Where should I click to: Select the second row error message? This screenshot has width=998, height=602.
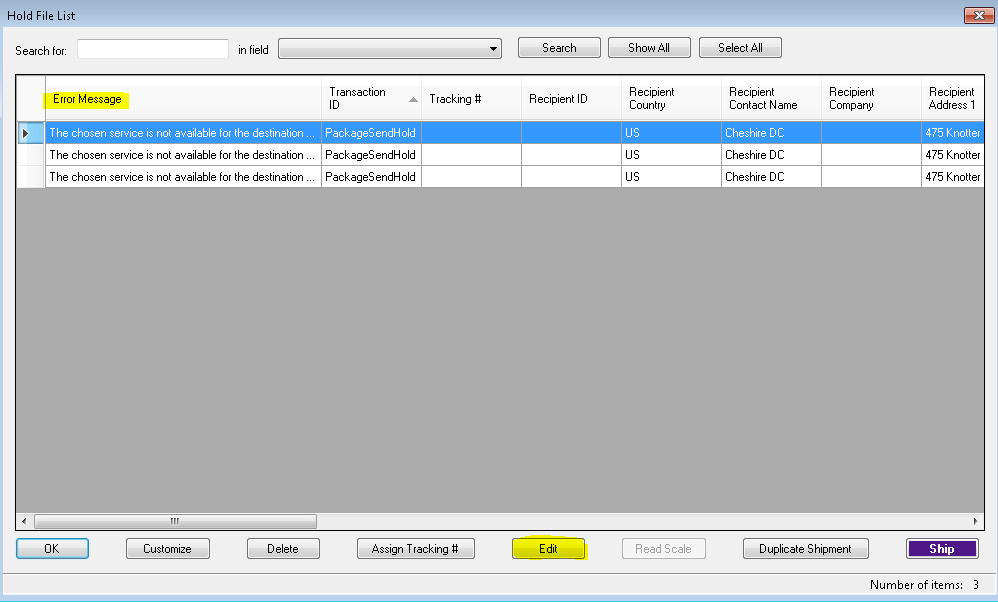point(183,155)
